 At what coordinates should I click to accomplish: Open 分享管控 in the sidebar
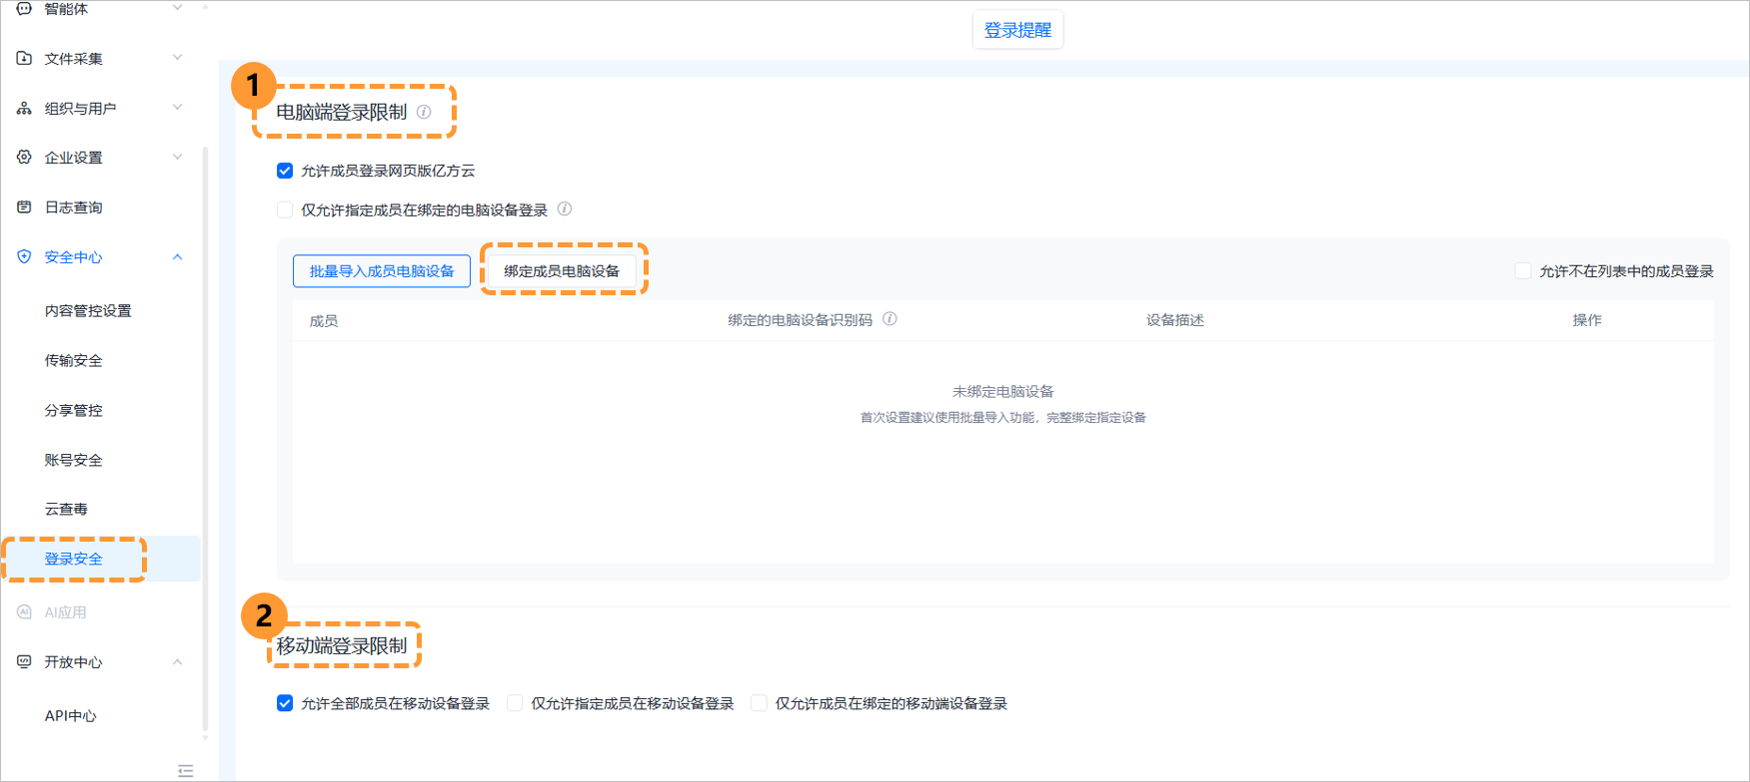coord(73,411)
